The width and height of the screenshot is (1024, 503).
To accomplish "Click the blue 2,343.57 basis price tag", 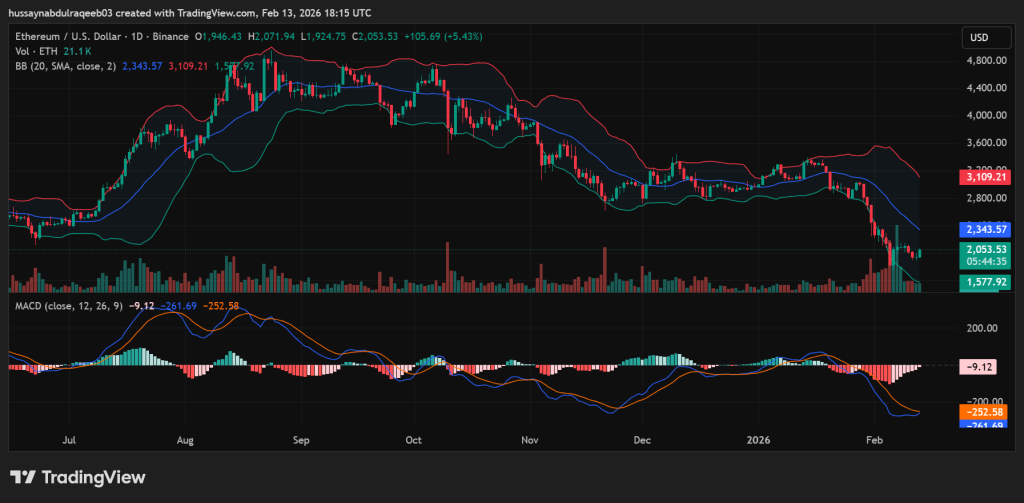I will point(984,229).
